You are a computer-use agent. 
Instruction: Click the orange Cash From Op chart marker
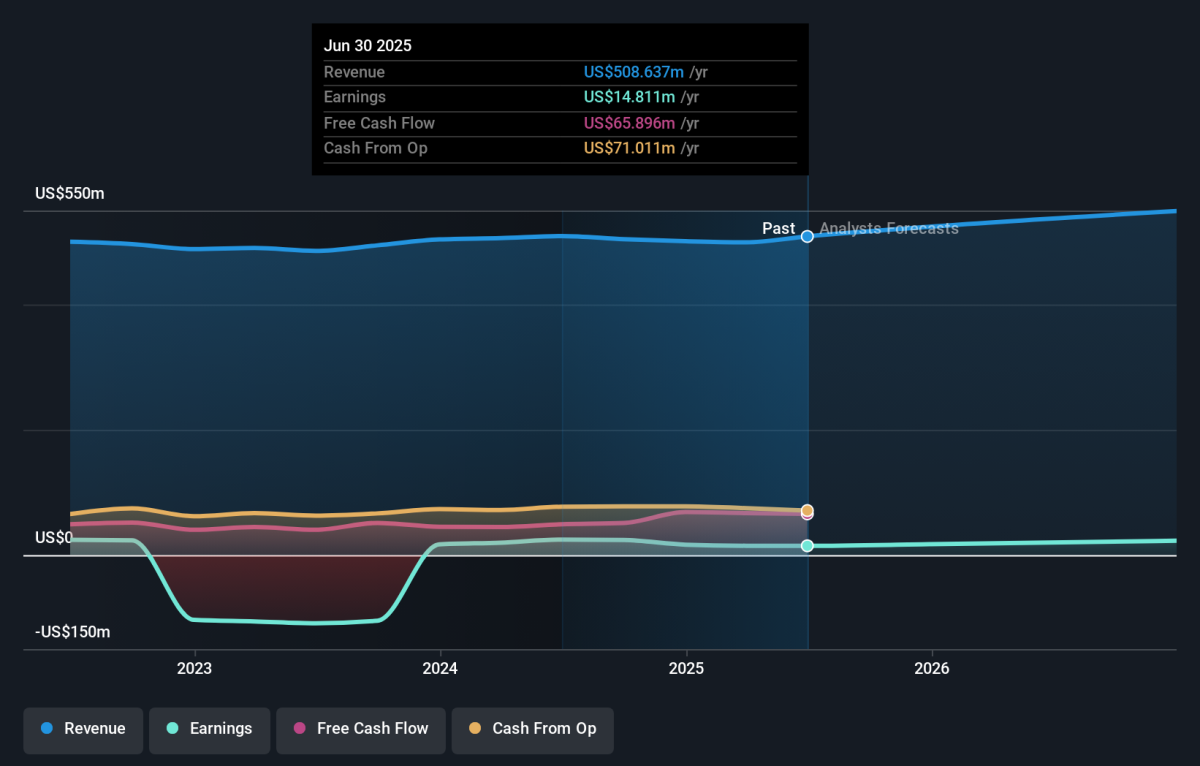click(x=807, y=510)
